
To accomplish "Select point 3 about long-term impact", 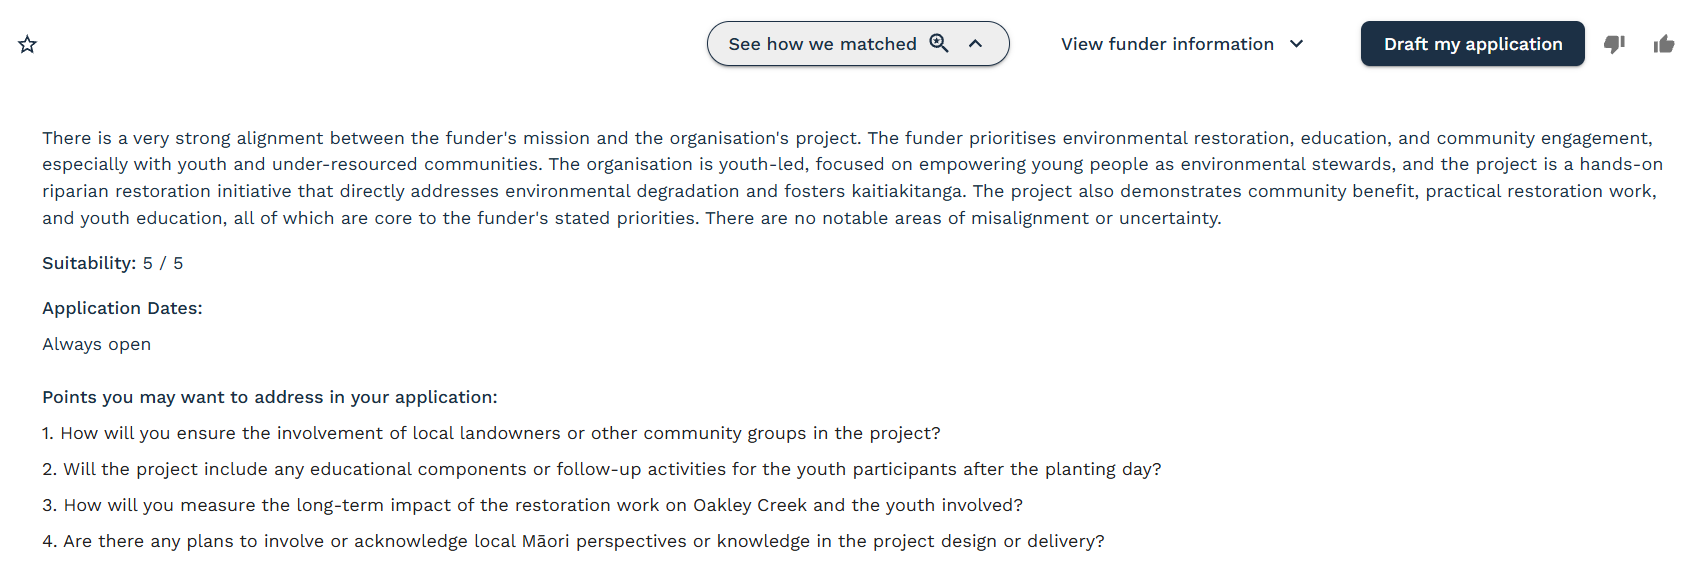I will pos(532,505).
